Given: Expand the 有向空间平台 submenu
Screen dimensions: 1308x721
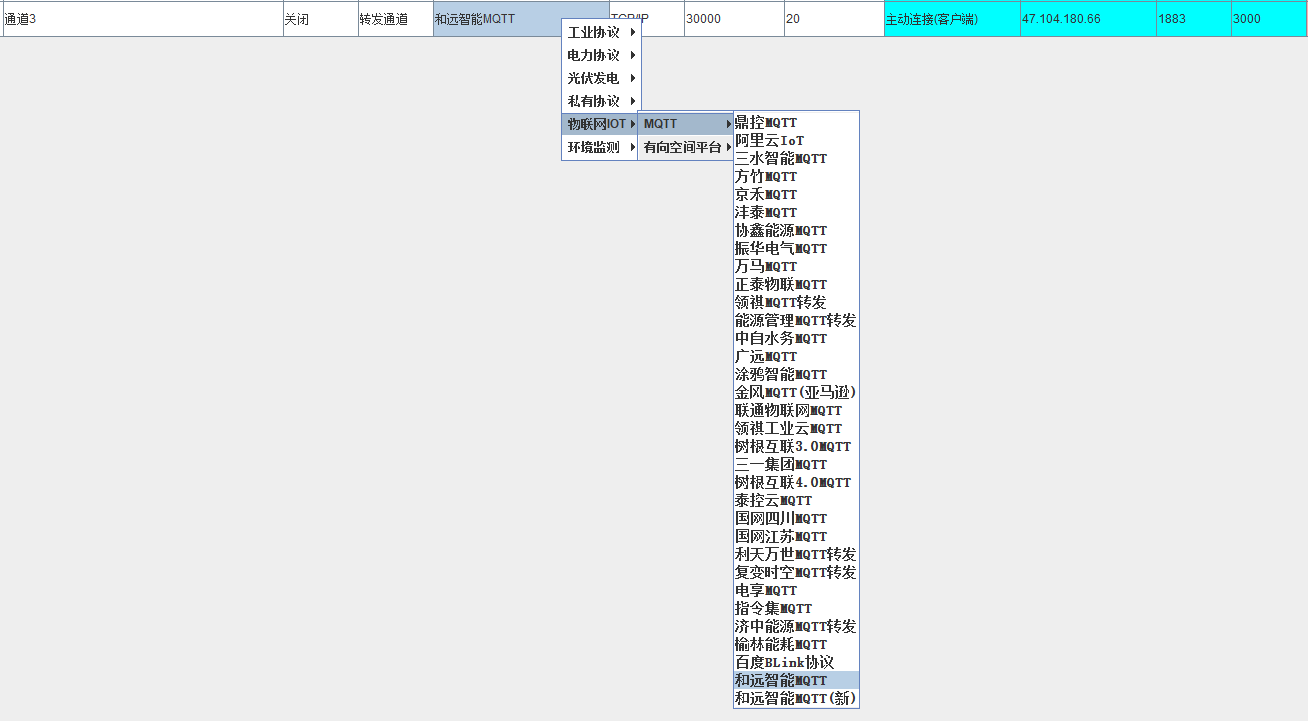Looking at the screenshot, I should tap(686, 147).
